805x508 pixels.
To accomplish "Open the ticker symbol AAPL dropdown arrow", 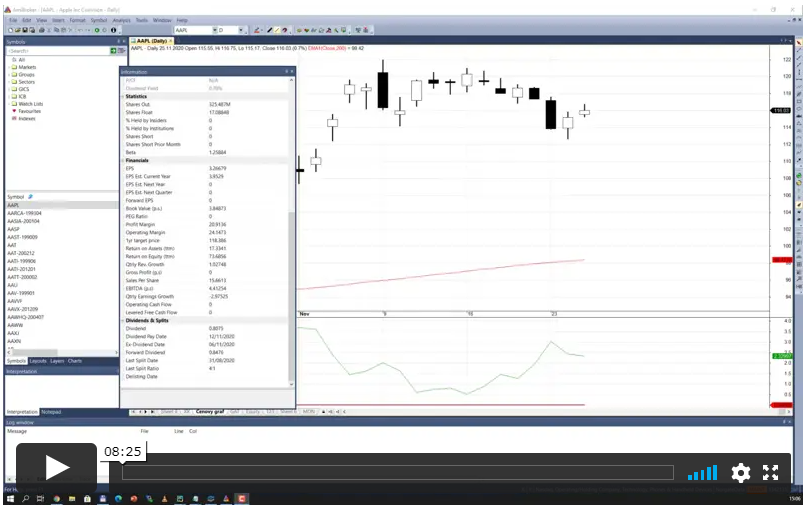I will point(215,30).
